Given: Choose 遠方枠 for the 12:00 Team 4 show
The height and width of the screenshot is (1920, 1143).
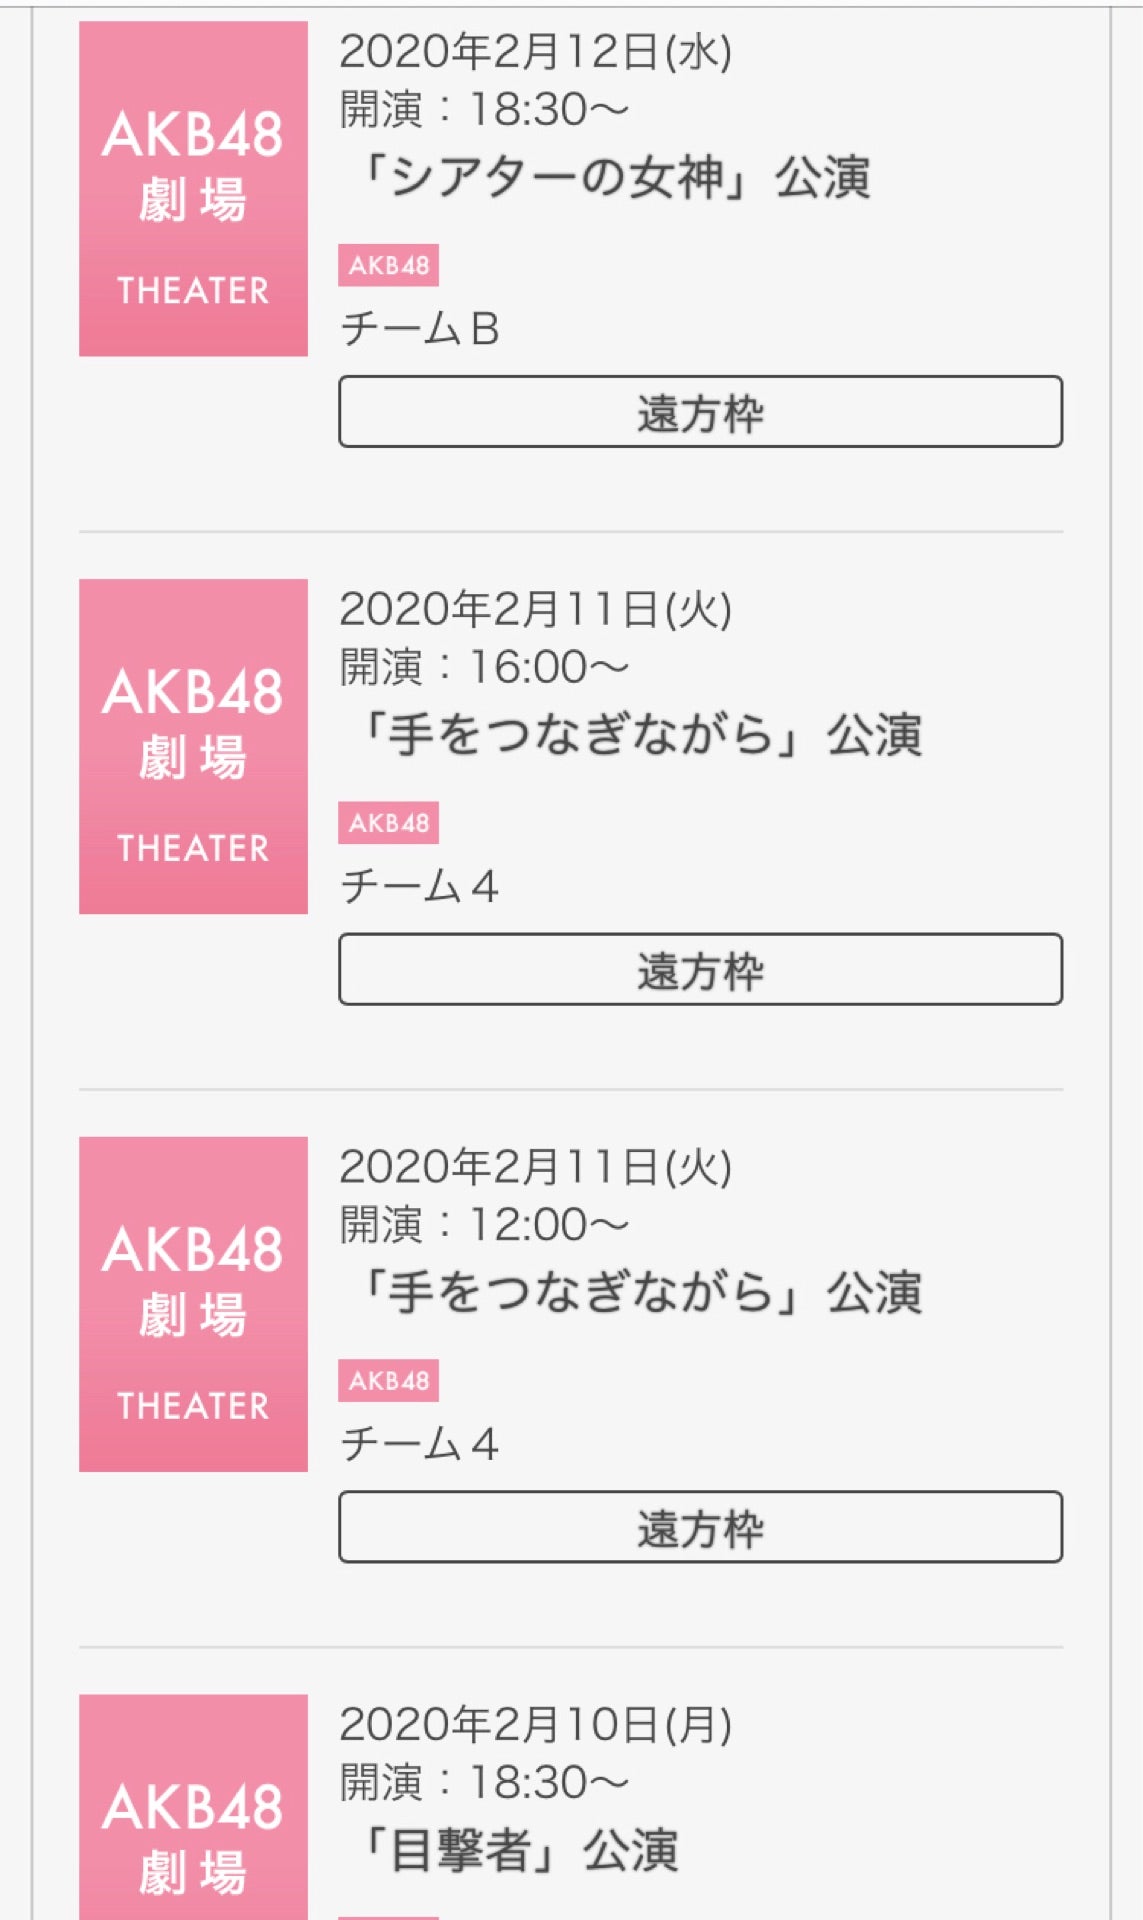Looking at the screenshot, I should tap(700, 1527).
